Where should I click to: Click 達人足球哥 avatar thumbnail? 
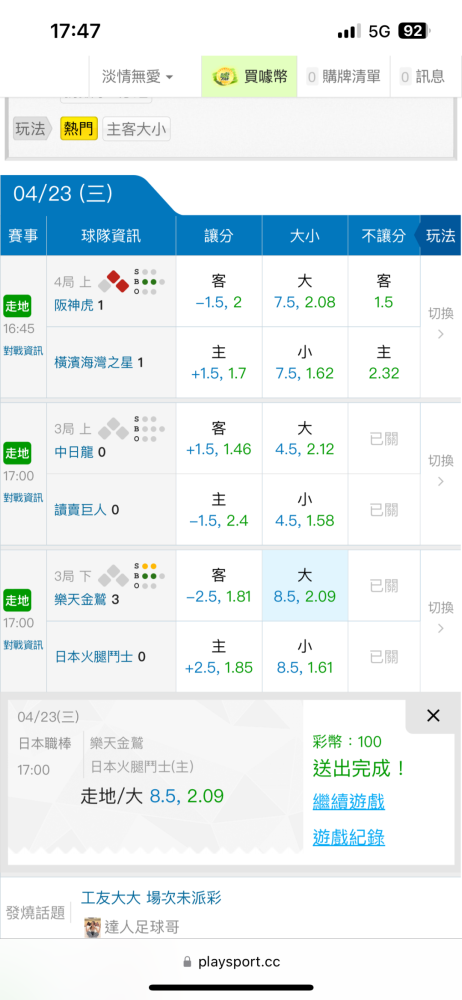[x=93, y=927]
